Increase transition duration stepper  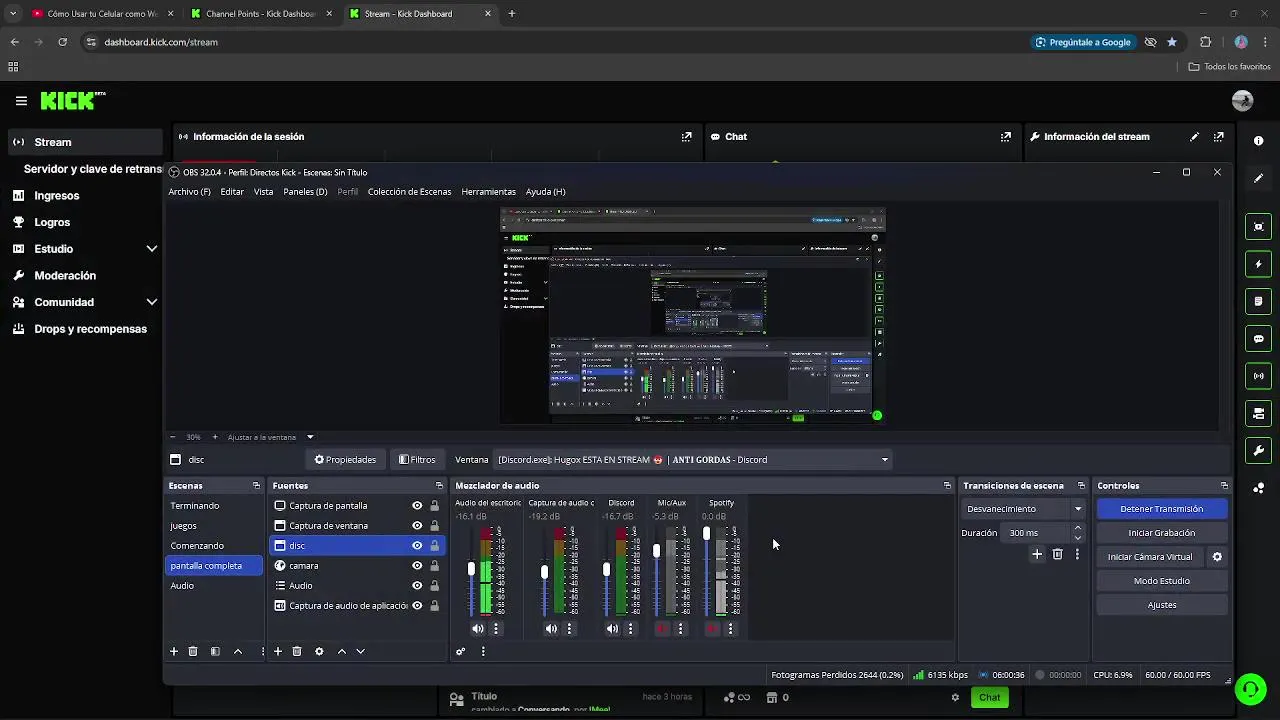point(1077,528)
